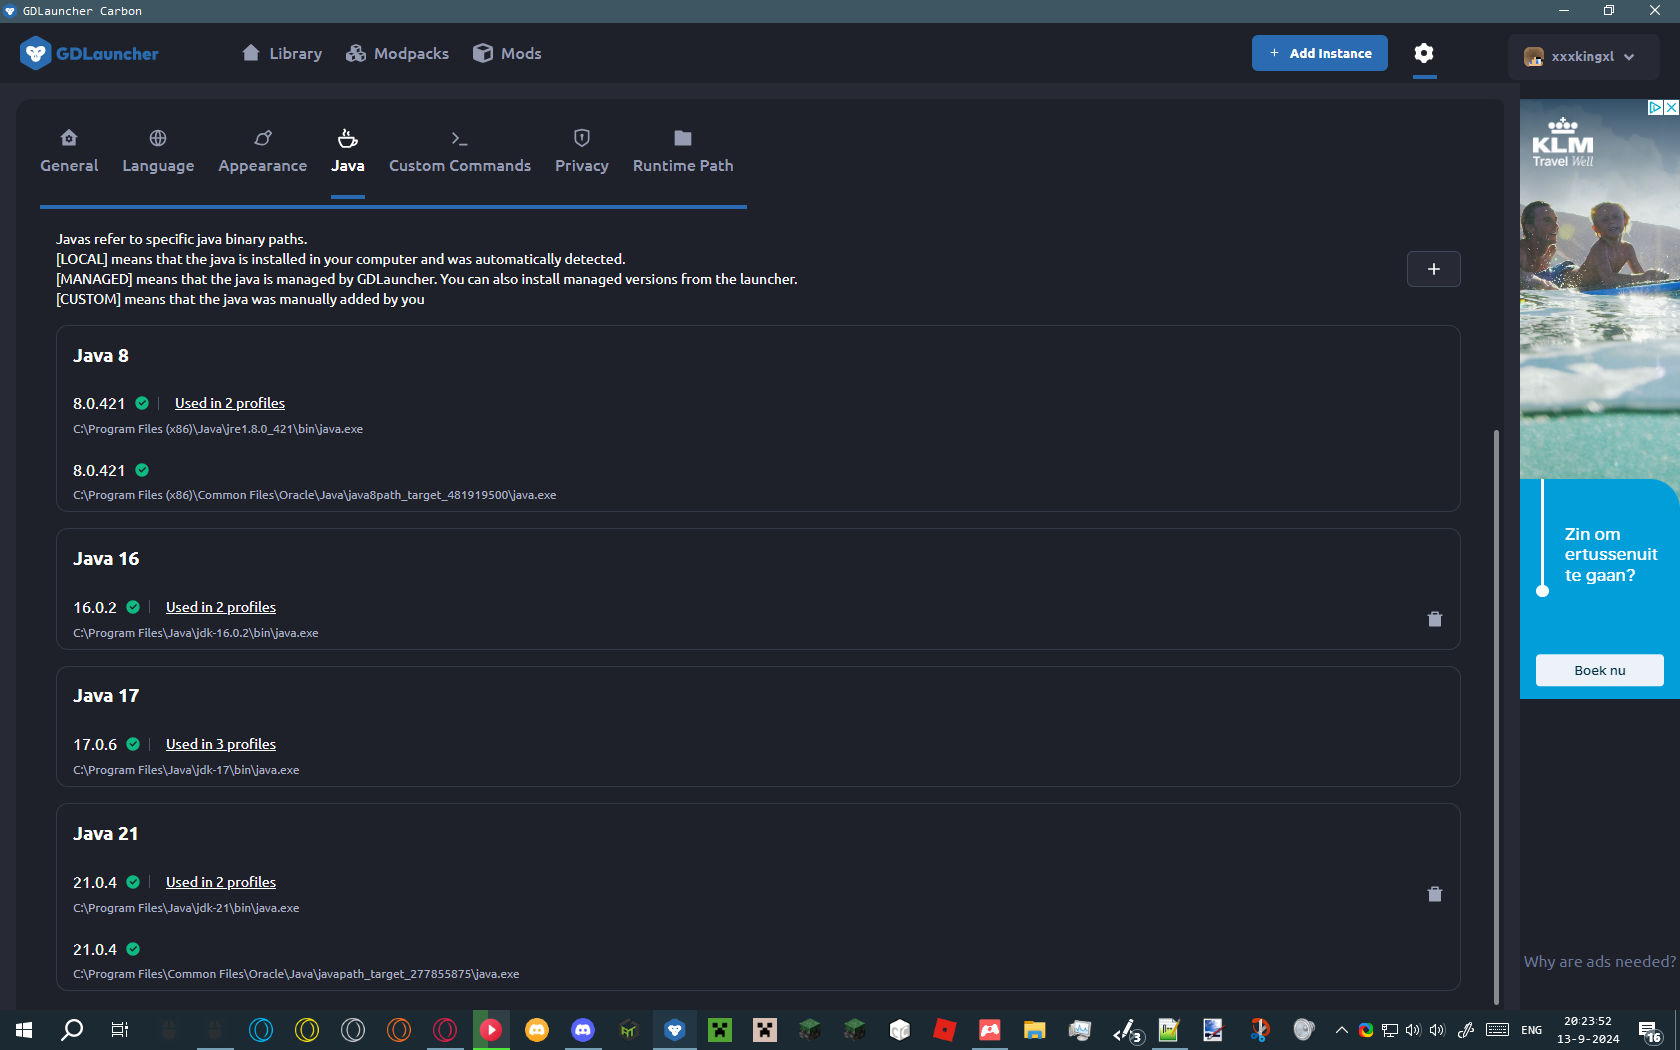1680x1050 pixels.
Task: Open the Roblox taskbar icon
Action: coord(944,1030)
